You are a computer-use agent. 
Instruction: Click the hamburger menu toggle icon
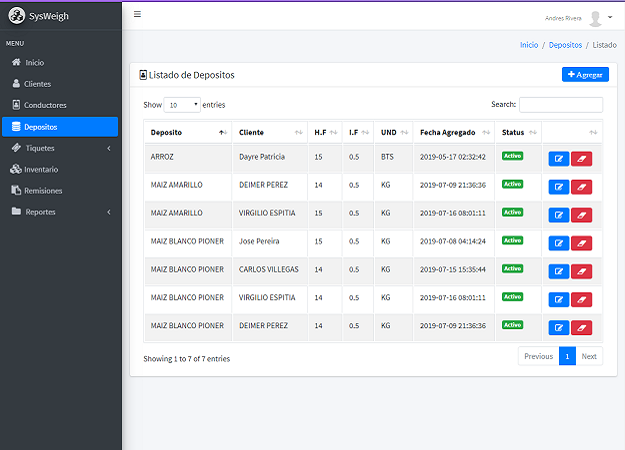(137, 14)
